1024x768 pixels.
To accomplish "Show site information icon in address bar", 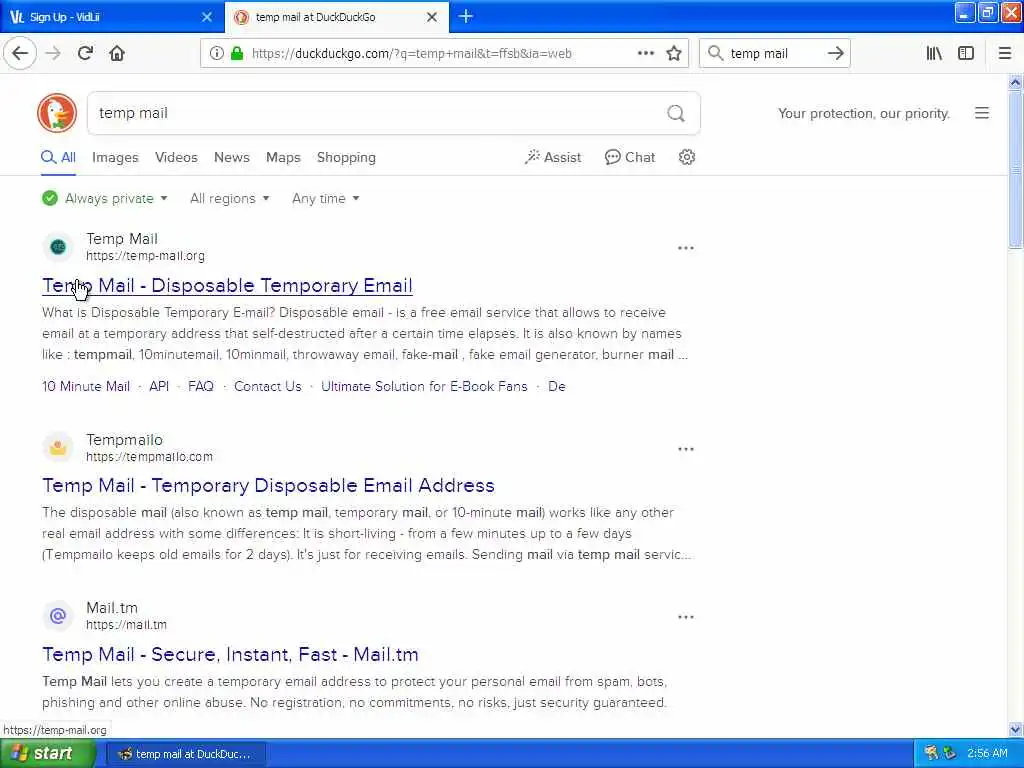I will [x=216, y=54].
